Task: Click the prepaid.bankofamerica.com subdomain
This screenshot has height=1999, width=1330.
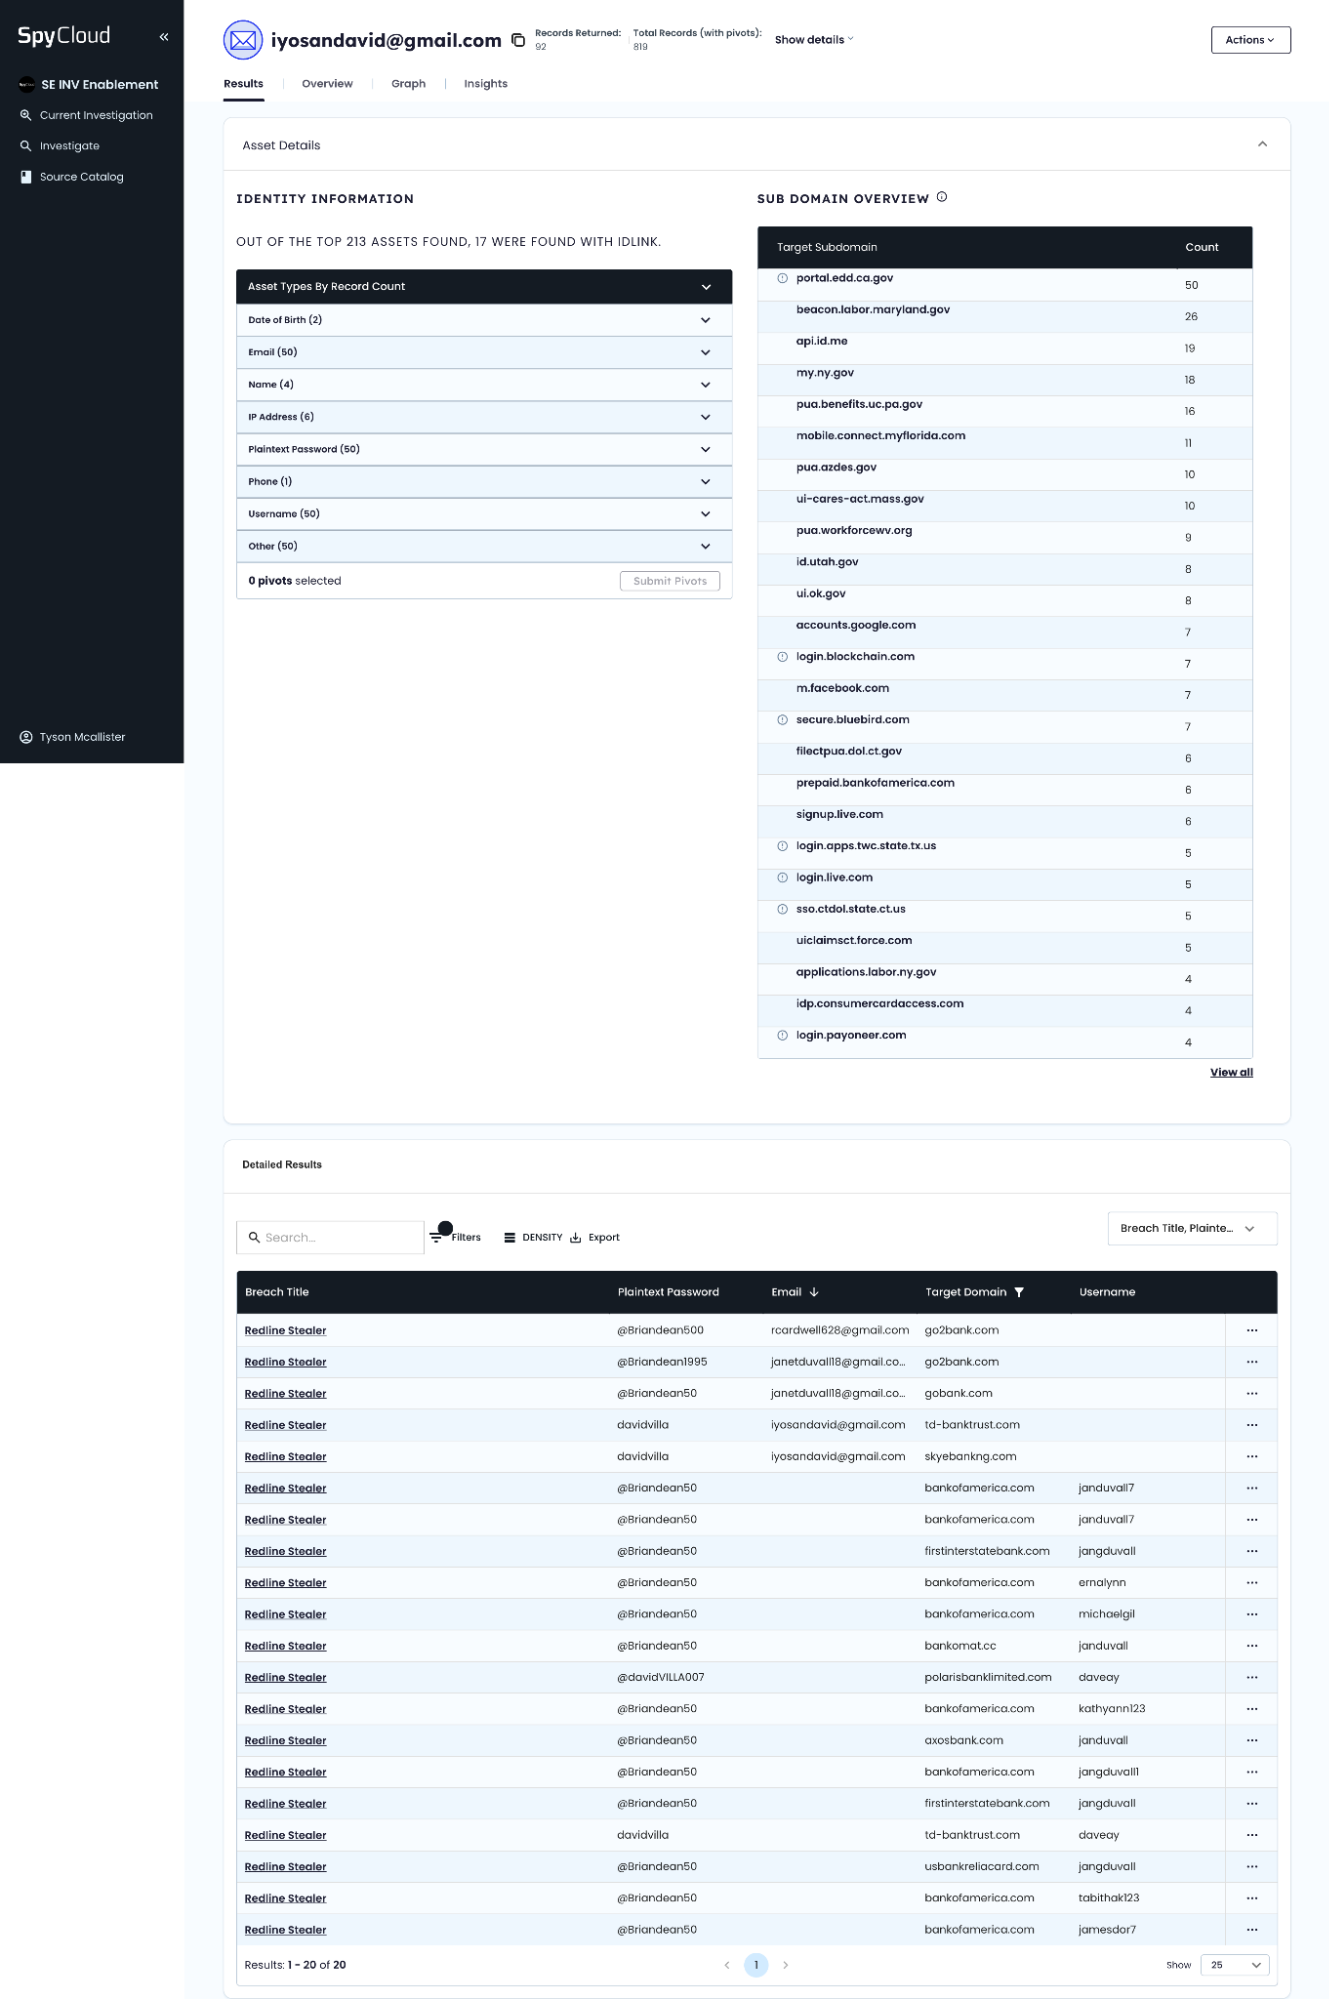Action: tap(875, 783)
